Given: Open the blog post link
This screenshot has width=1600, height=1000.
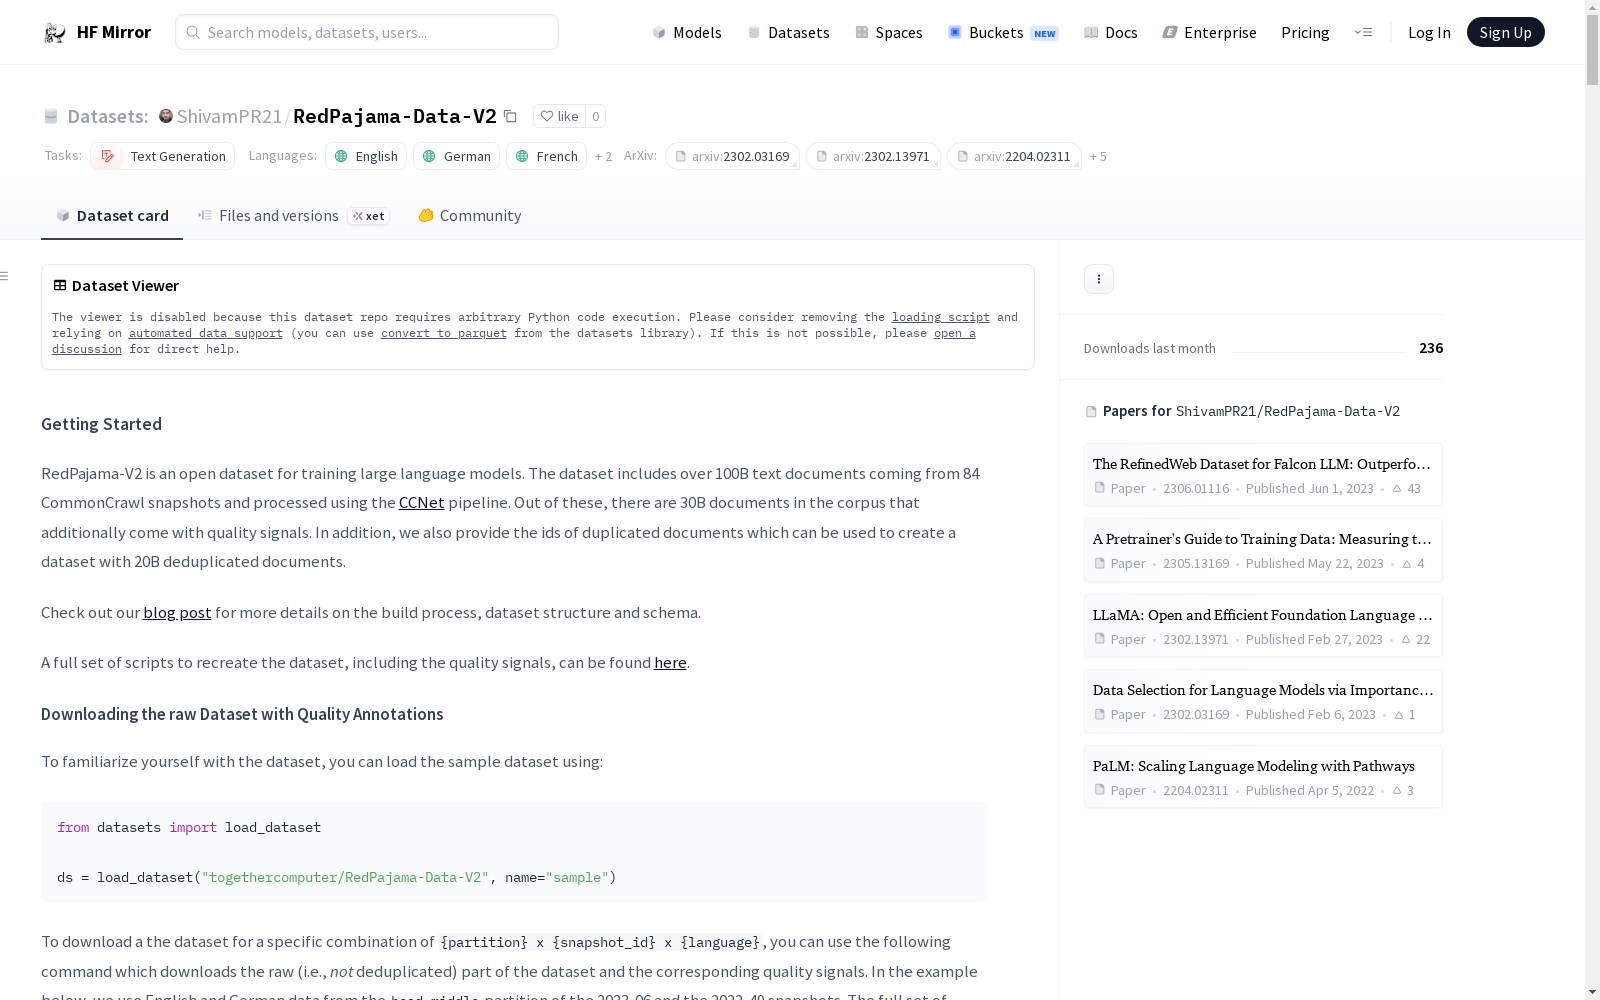Looking at the screenshot, I should [x=177, y=613].
